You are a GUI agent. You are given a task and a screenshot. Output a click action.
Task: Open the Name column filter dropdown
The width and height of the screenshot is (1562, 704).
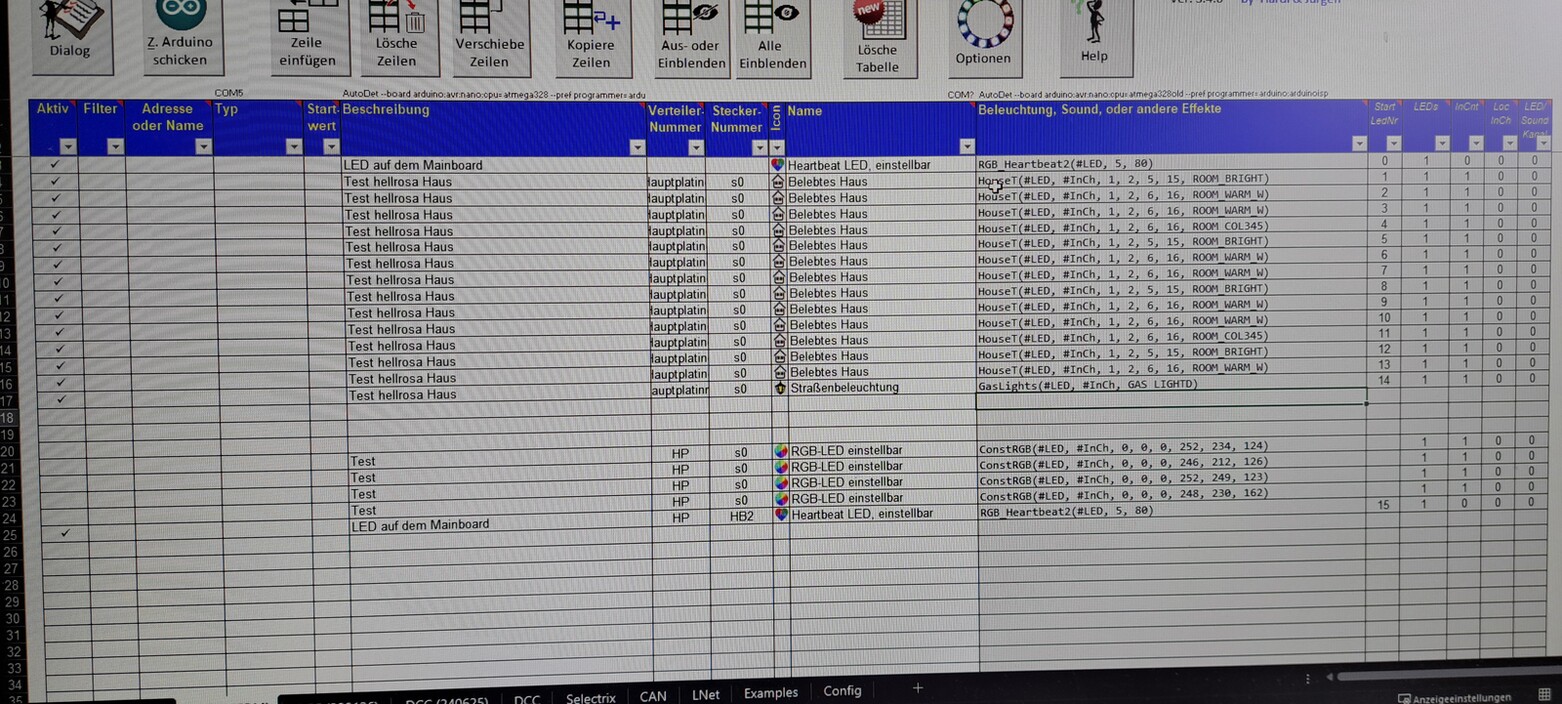966,147
